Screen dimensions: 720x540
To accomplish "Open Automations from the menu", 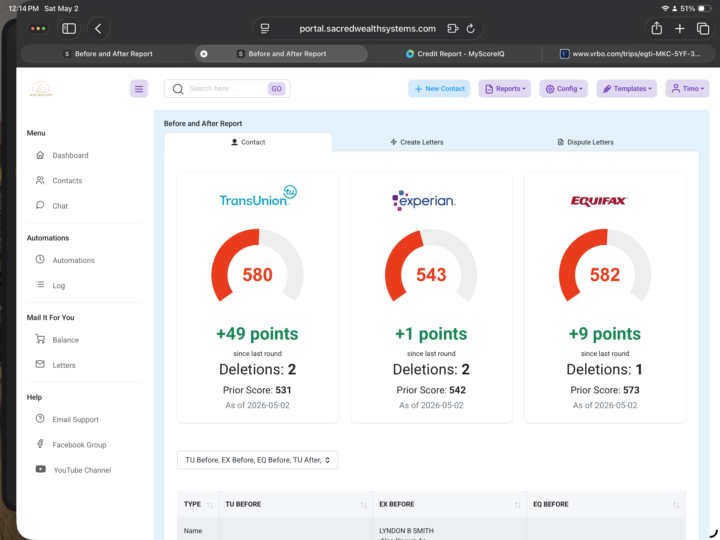I will 73,260.
